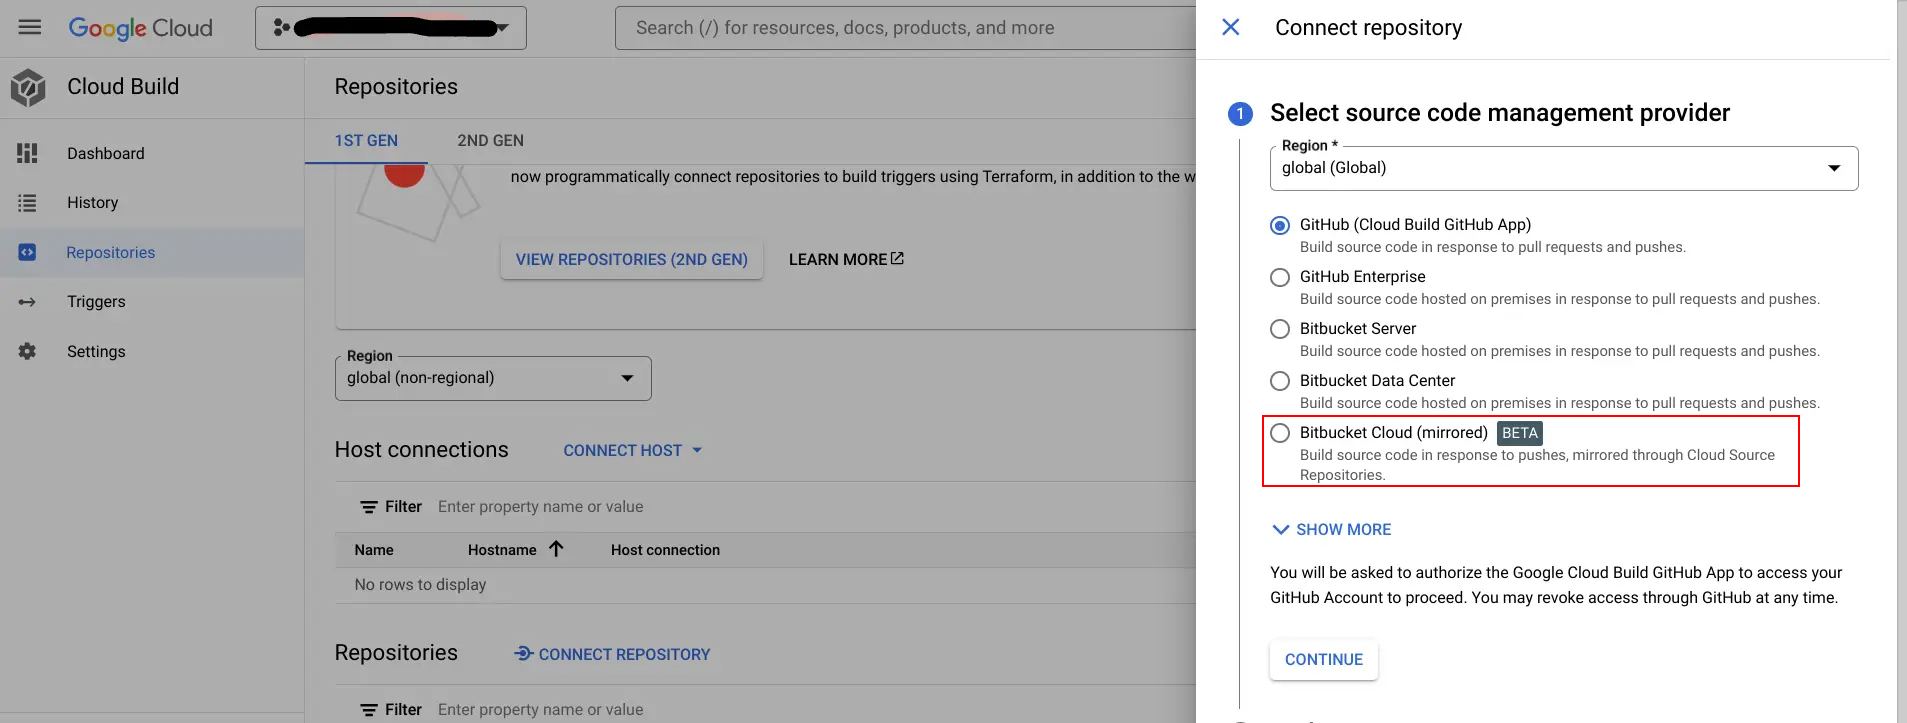
Task: Click CONNECT REPOSITORY button
Action: pyautogui.click(x=612, y=654)
